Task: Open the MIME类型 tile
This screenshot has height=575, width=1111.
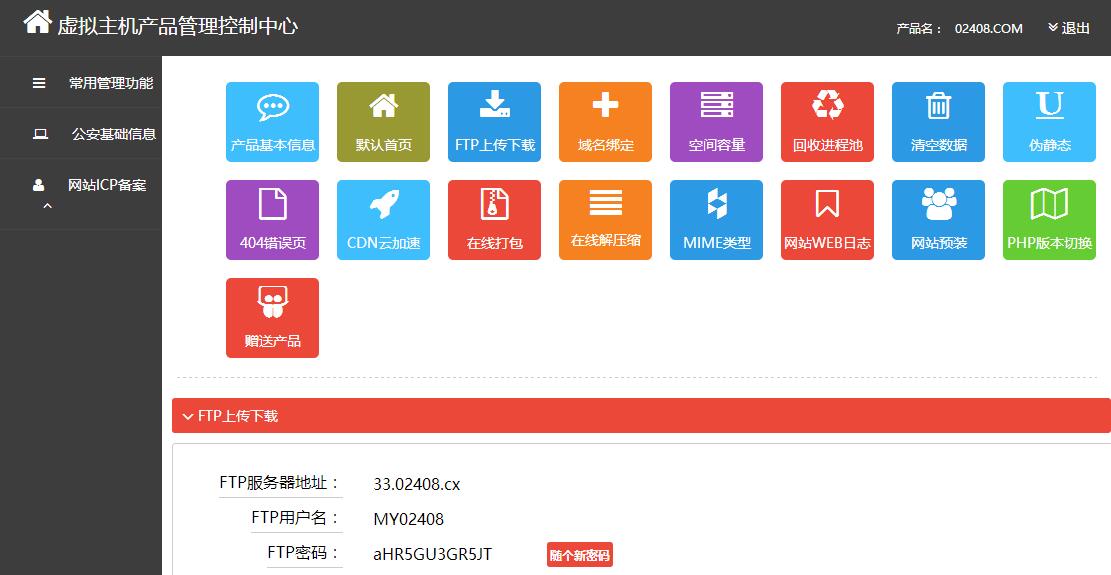Action: coord(716,220)
